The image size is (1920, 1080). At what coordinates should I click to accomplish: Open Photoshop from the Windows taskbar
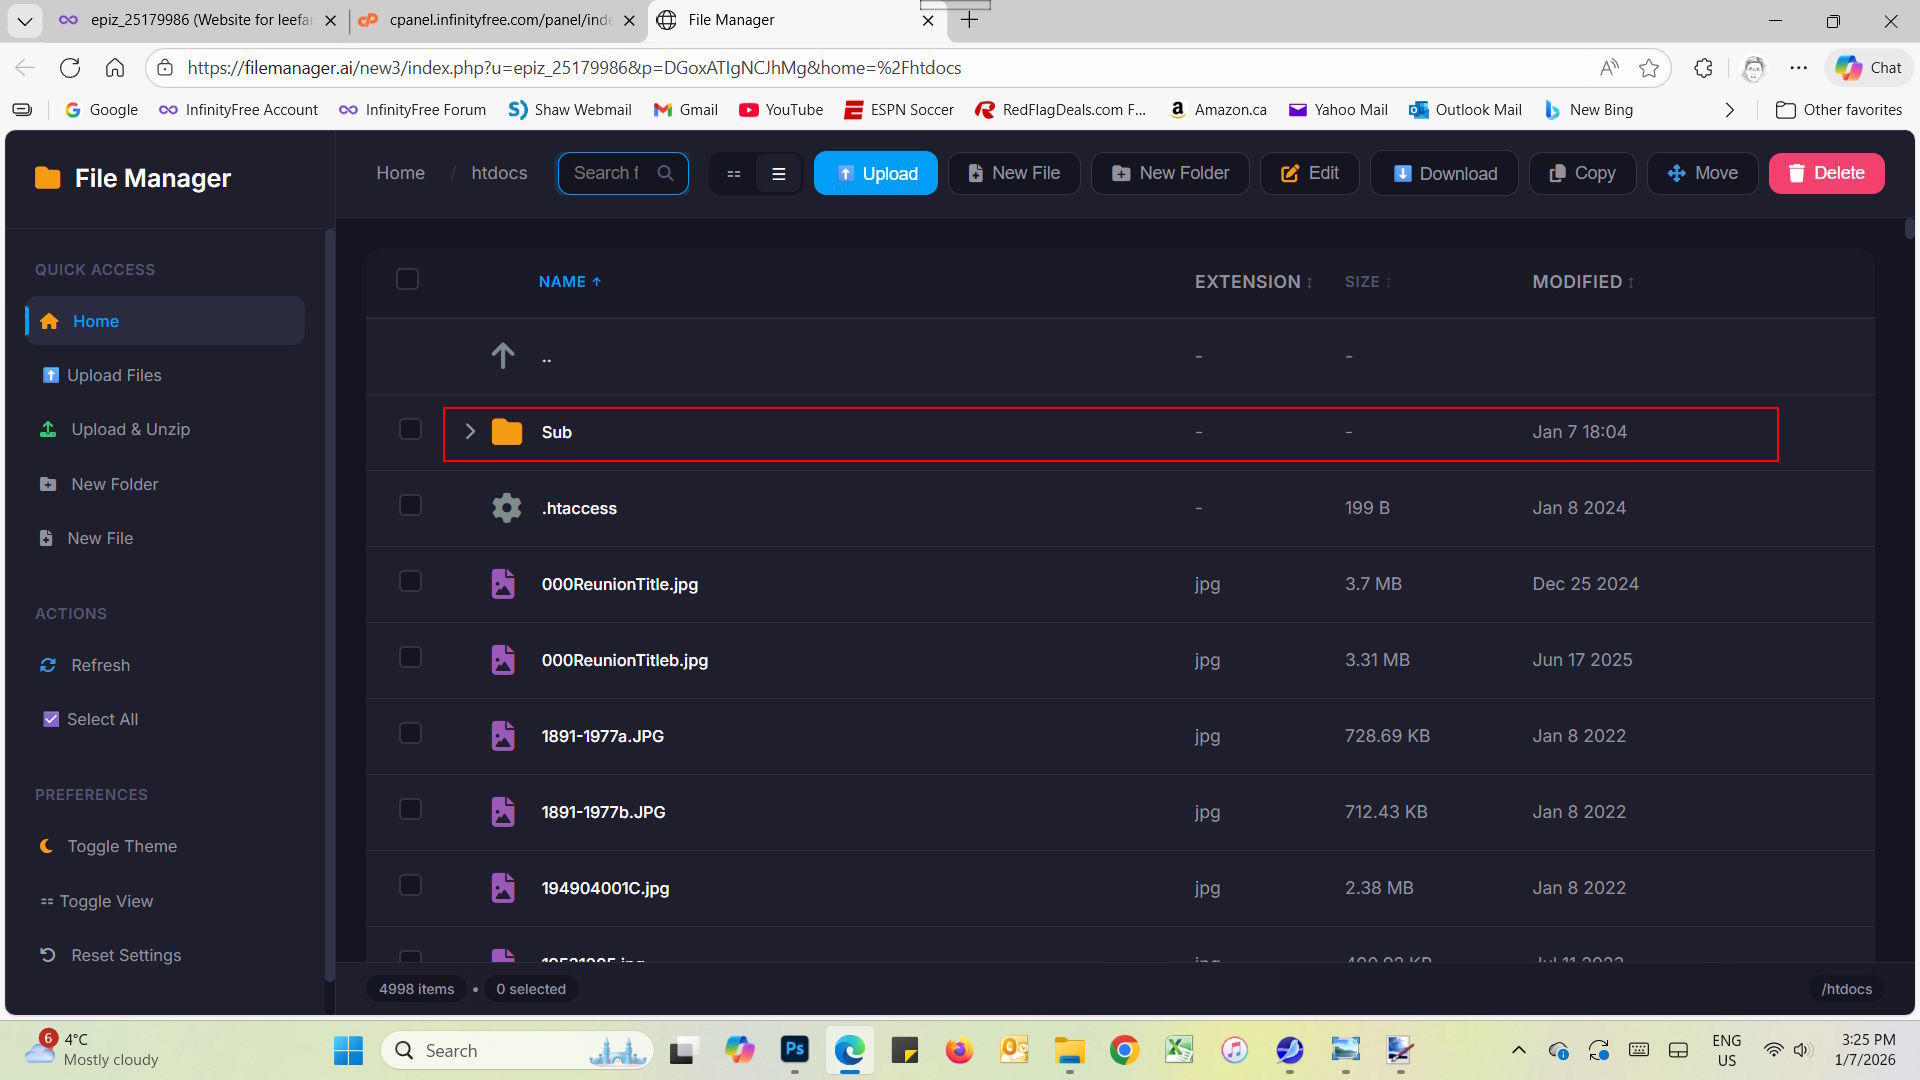pyautogui.click(x=795, y=1050)
